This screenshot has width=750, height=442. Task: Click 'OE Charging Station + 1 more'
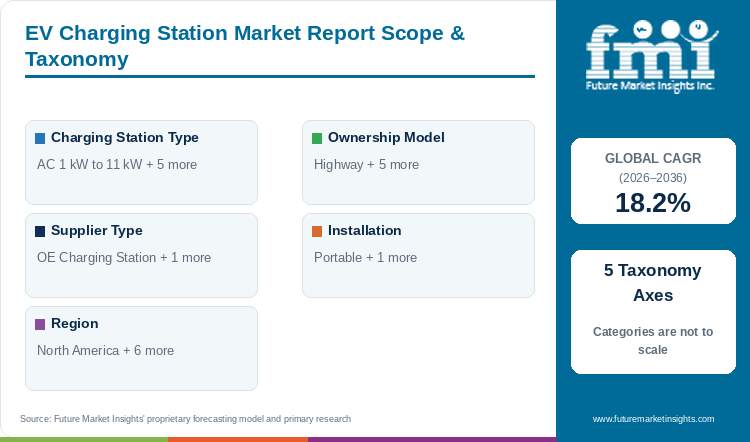coord(124,257)
